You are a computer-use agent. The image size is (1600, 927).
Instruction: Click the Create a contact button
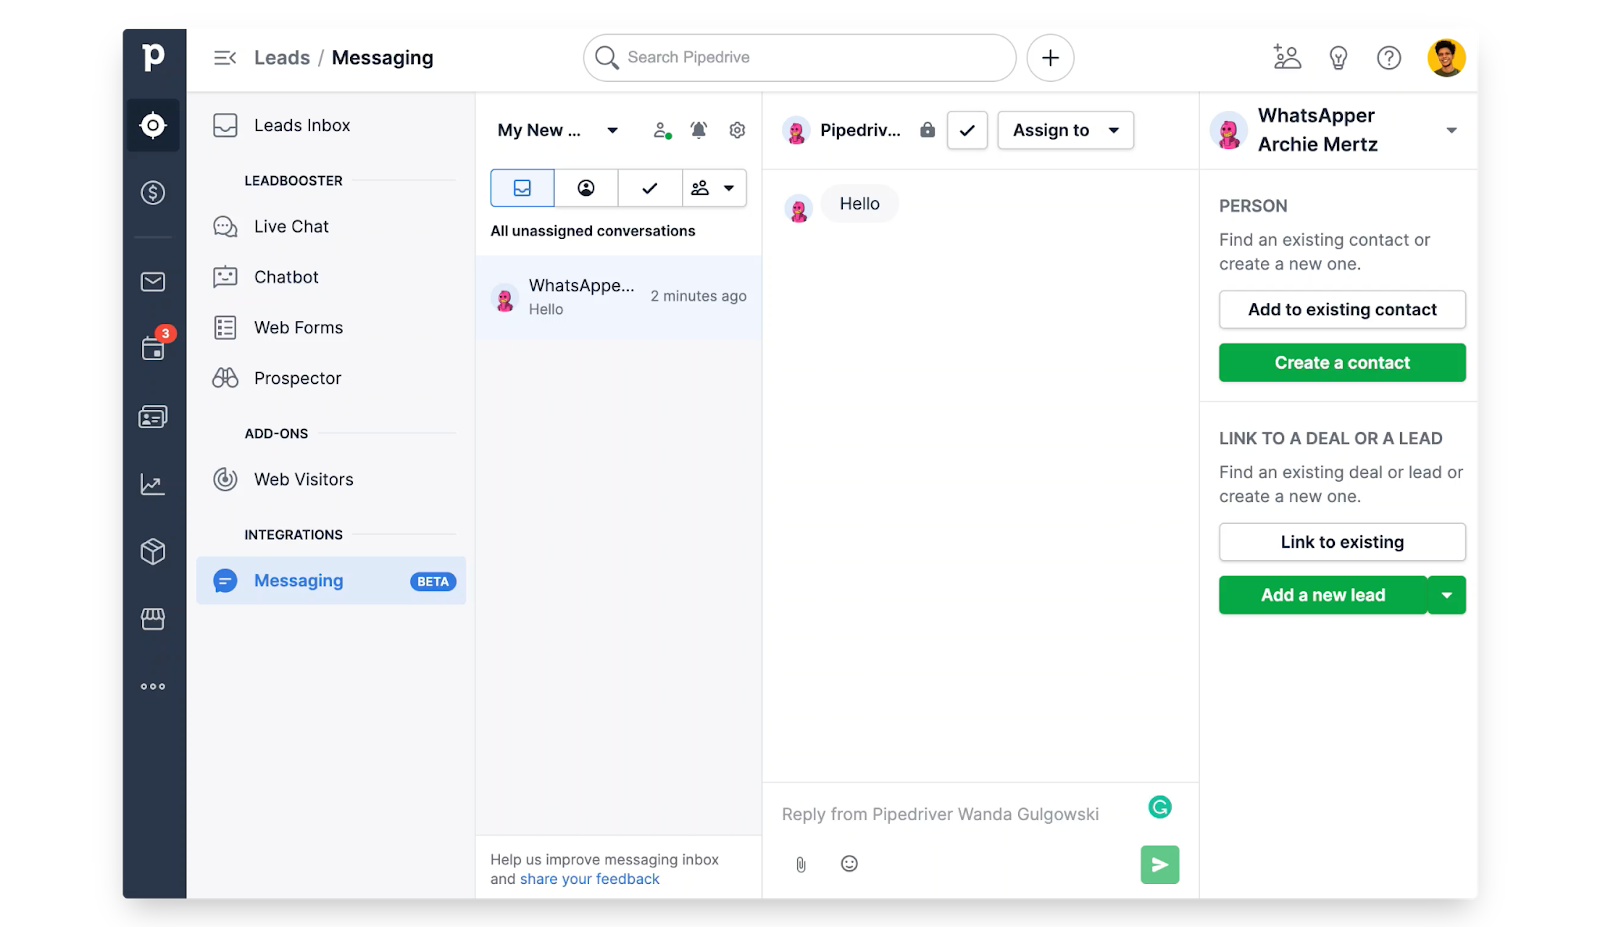(x=1342, y=363)
